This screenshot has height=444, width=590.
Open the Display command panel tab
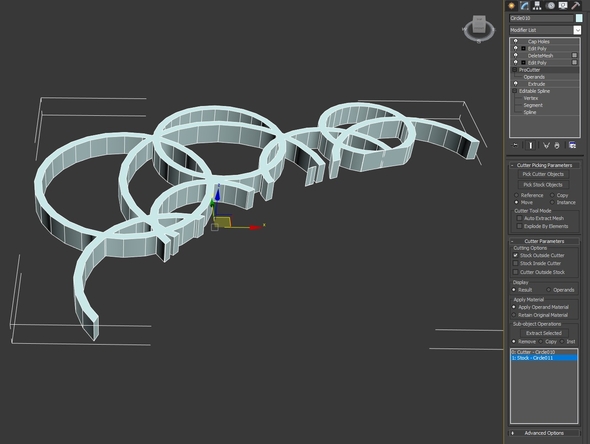[x=563, y=6]
